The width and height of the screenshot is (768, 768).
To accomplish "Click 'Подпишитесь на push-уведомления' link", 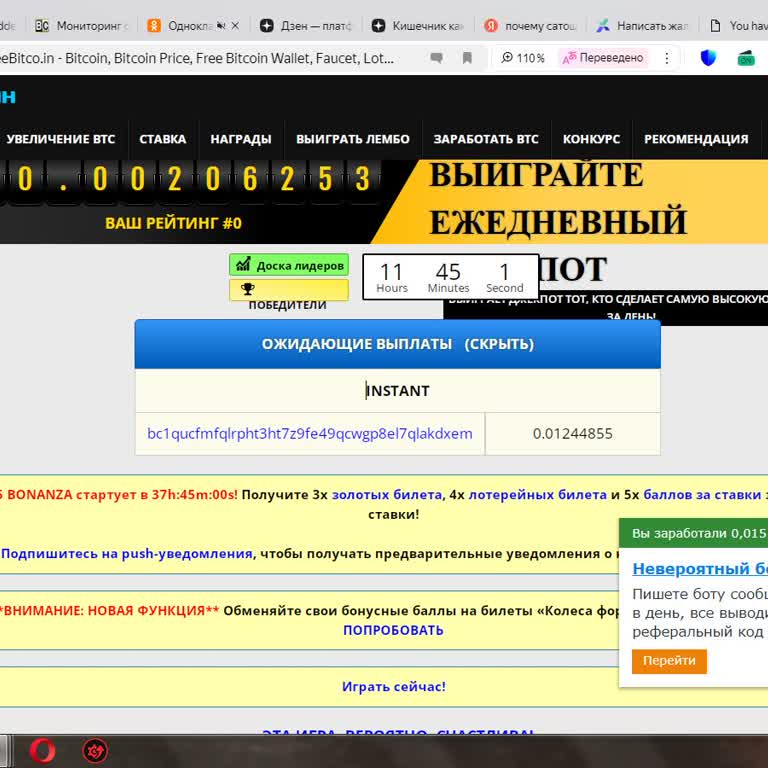I will tap(127, 554).
